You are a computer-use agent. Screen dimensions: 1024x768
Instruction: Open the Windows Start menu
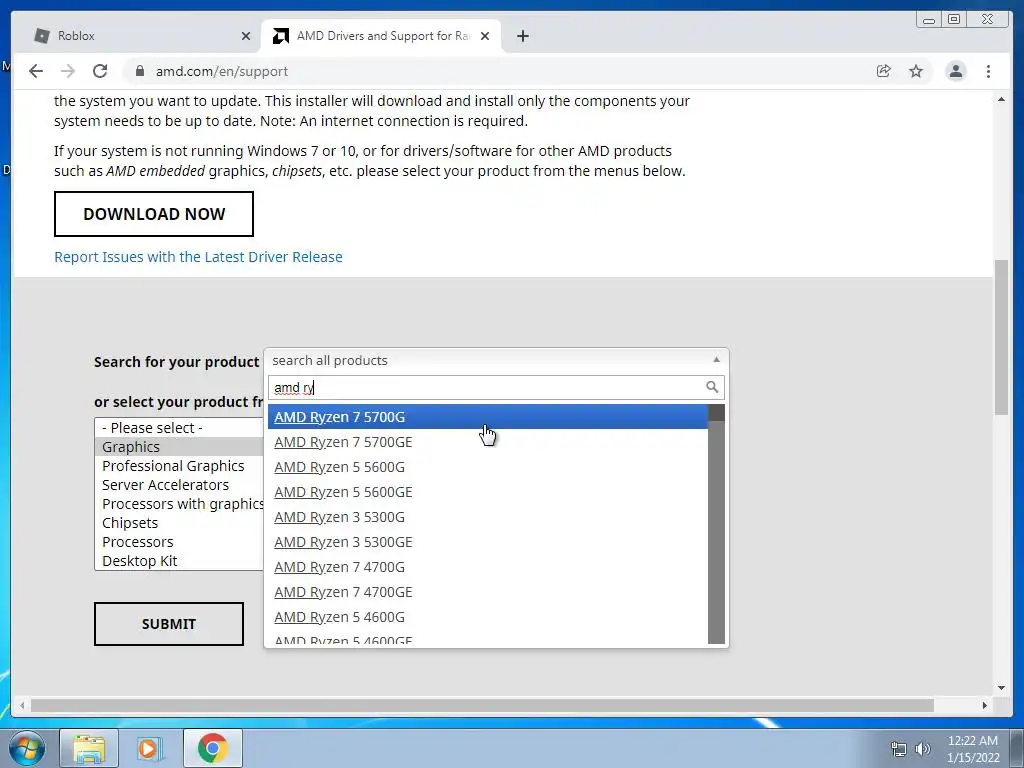[x=26, y=748]
